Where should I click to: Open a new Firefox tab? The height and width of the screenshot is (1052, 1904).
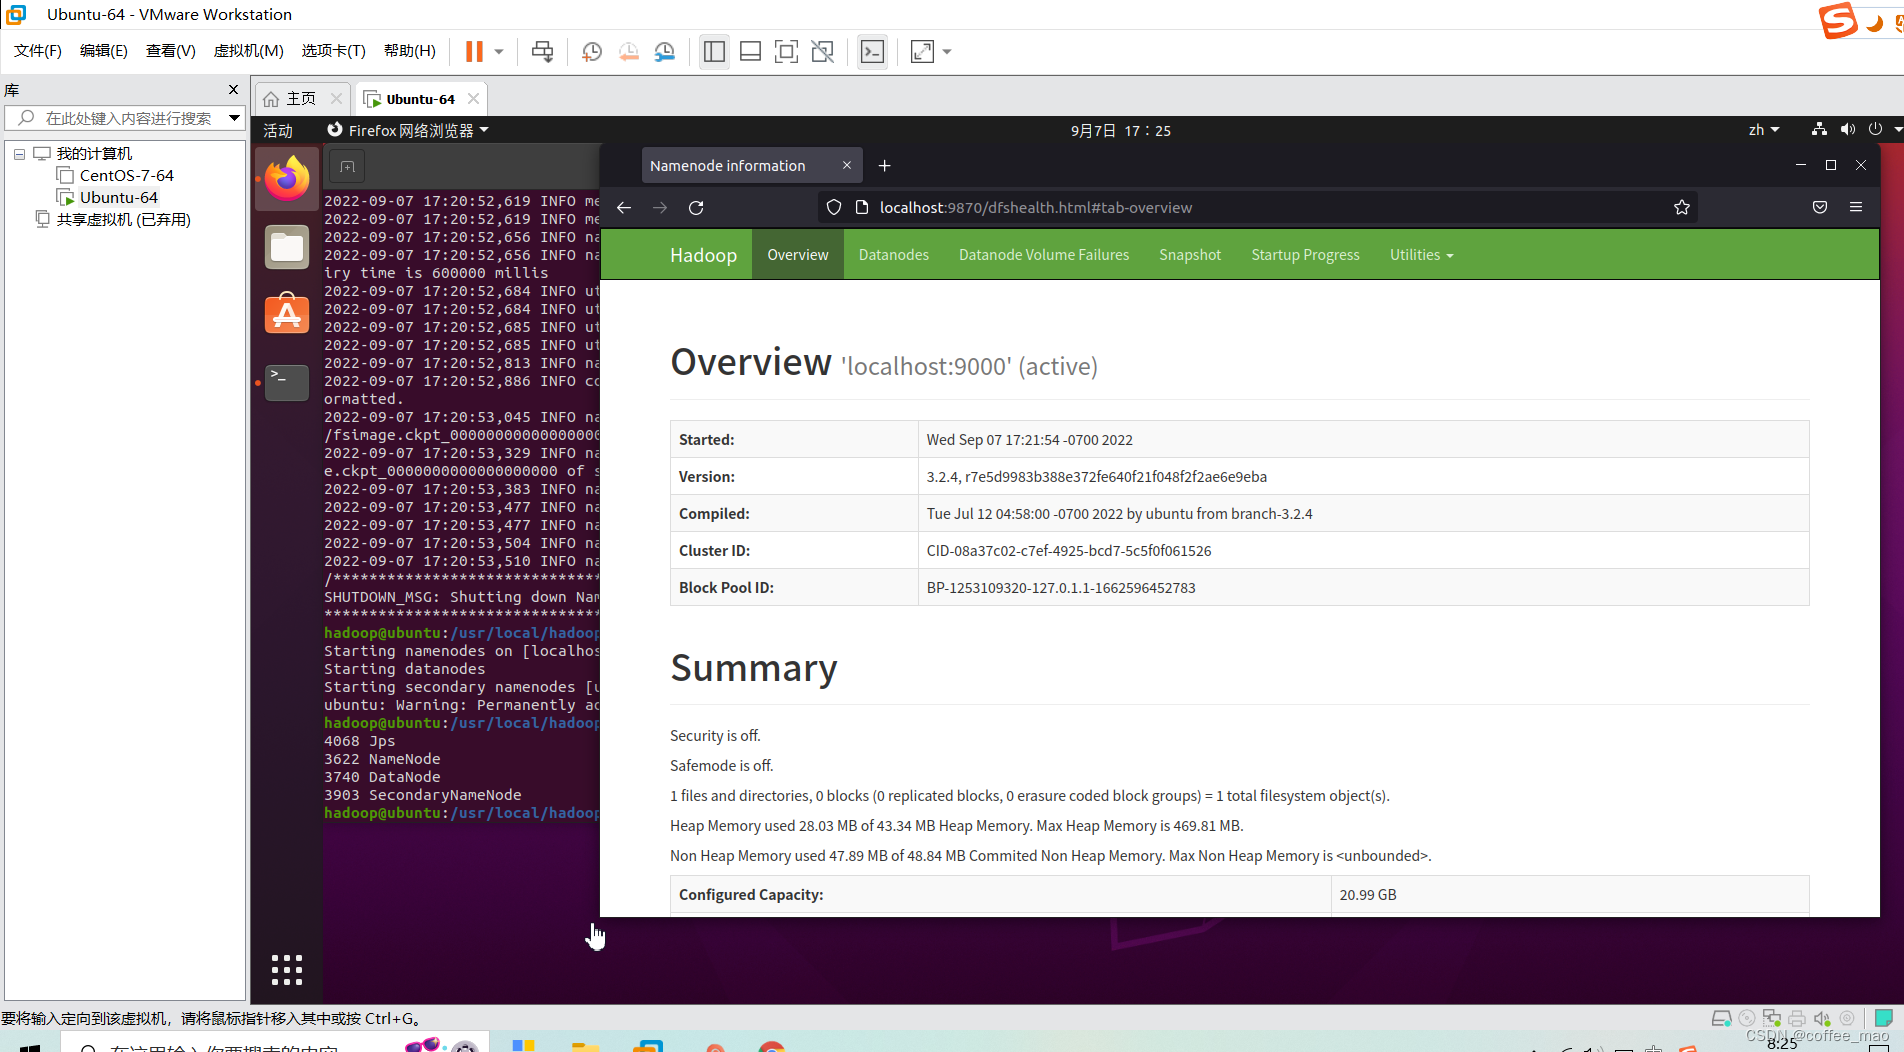coord(884,166)
